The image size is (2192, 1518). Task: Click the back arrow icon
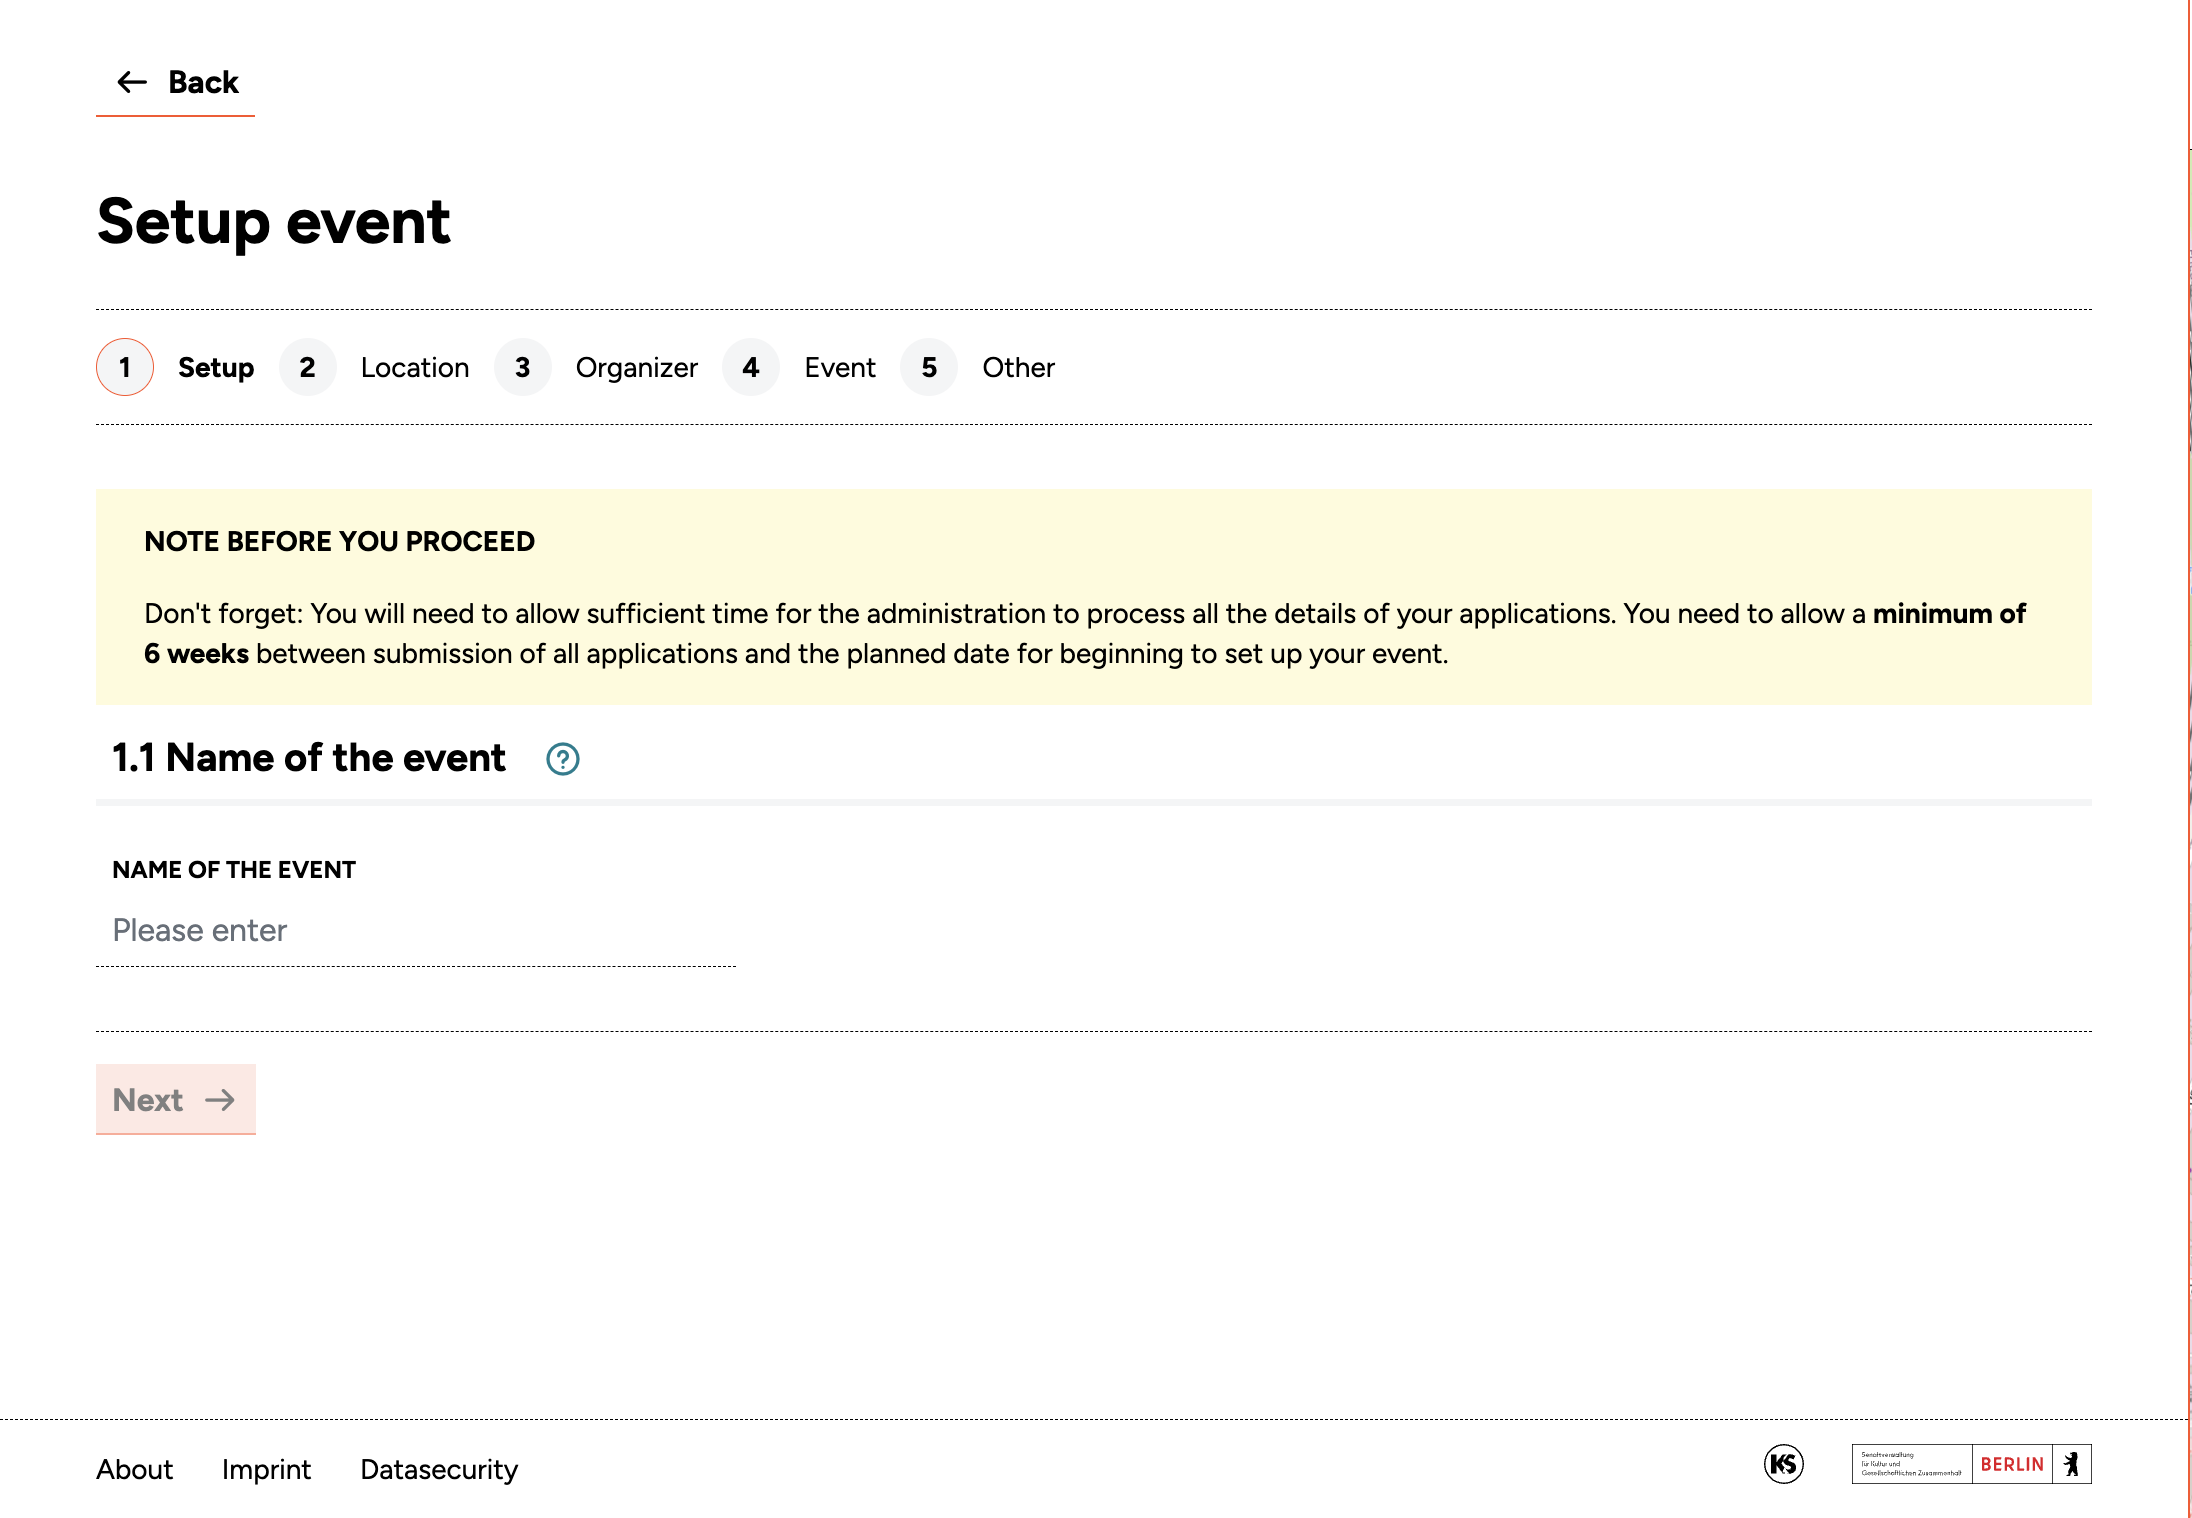[132, 82]
